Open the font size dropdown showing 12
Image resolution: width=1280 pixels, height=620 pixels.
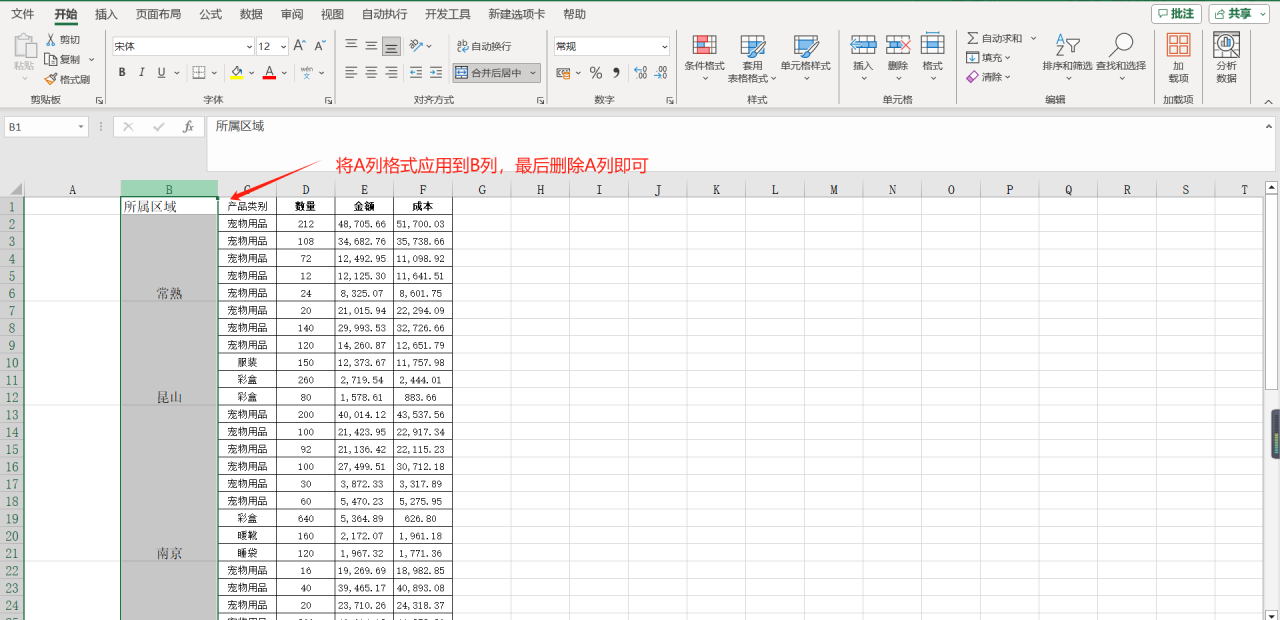284,46
